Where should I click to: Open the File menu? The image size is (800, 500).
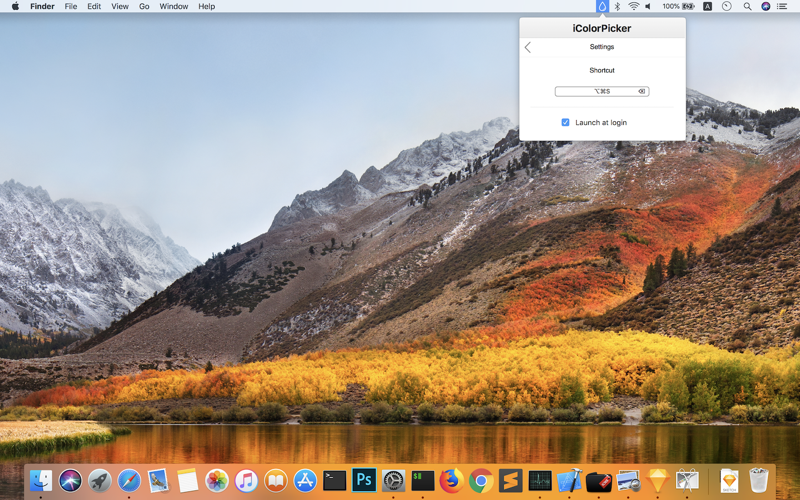pyautogui.click(x=71, y=6)
